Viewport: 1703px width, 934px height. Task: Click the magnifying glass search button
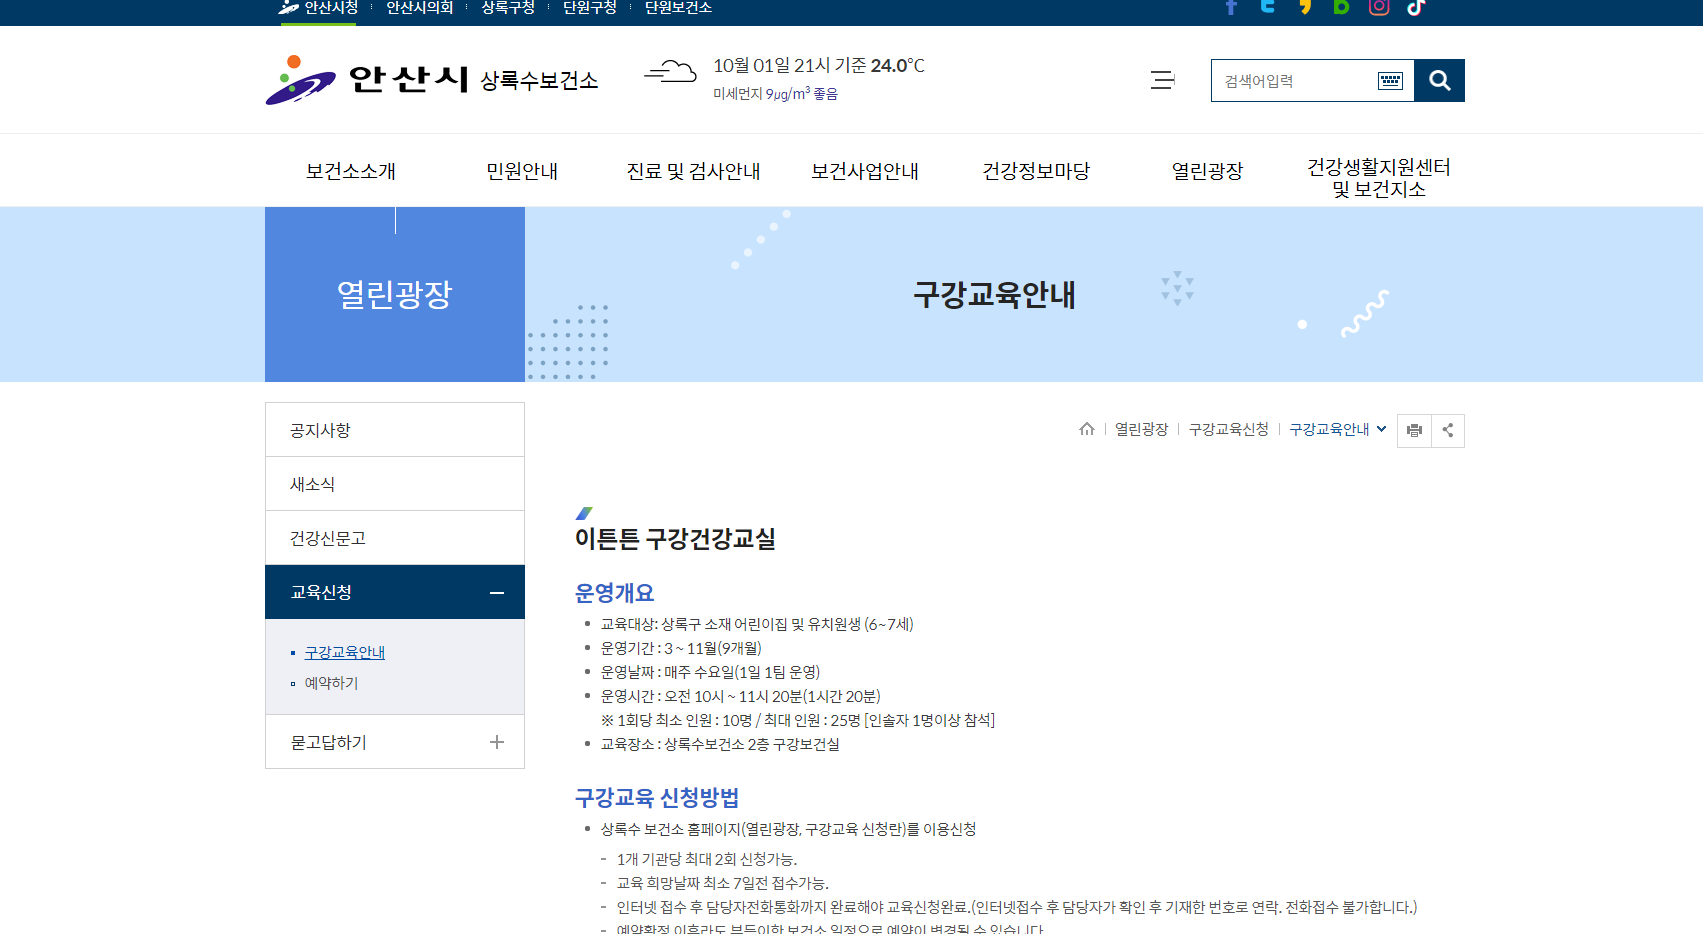(x=1439, y=81)
